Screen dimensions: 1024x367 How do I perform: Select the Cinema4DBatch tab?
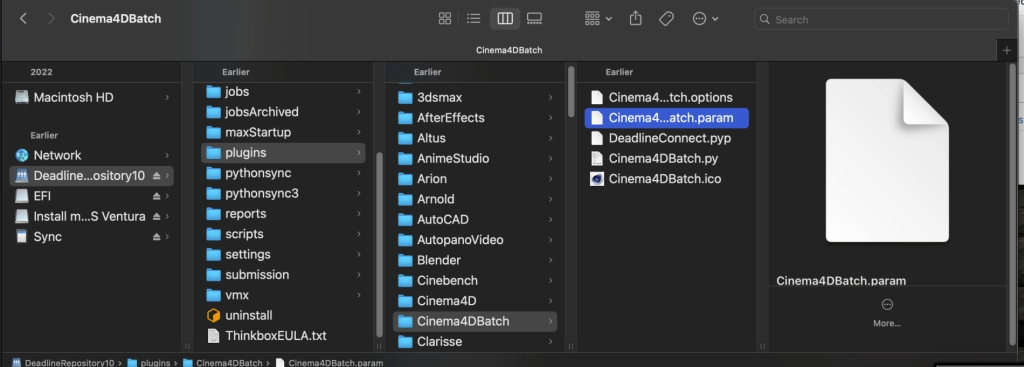tap(509, 50)
